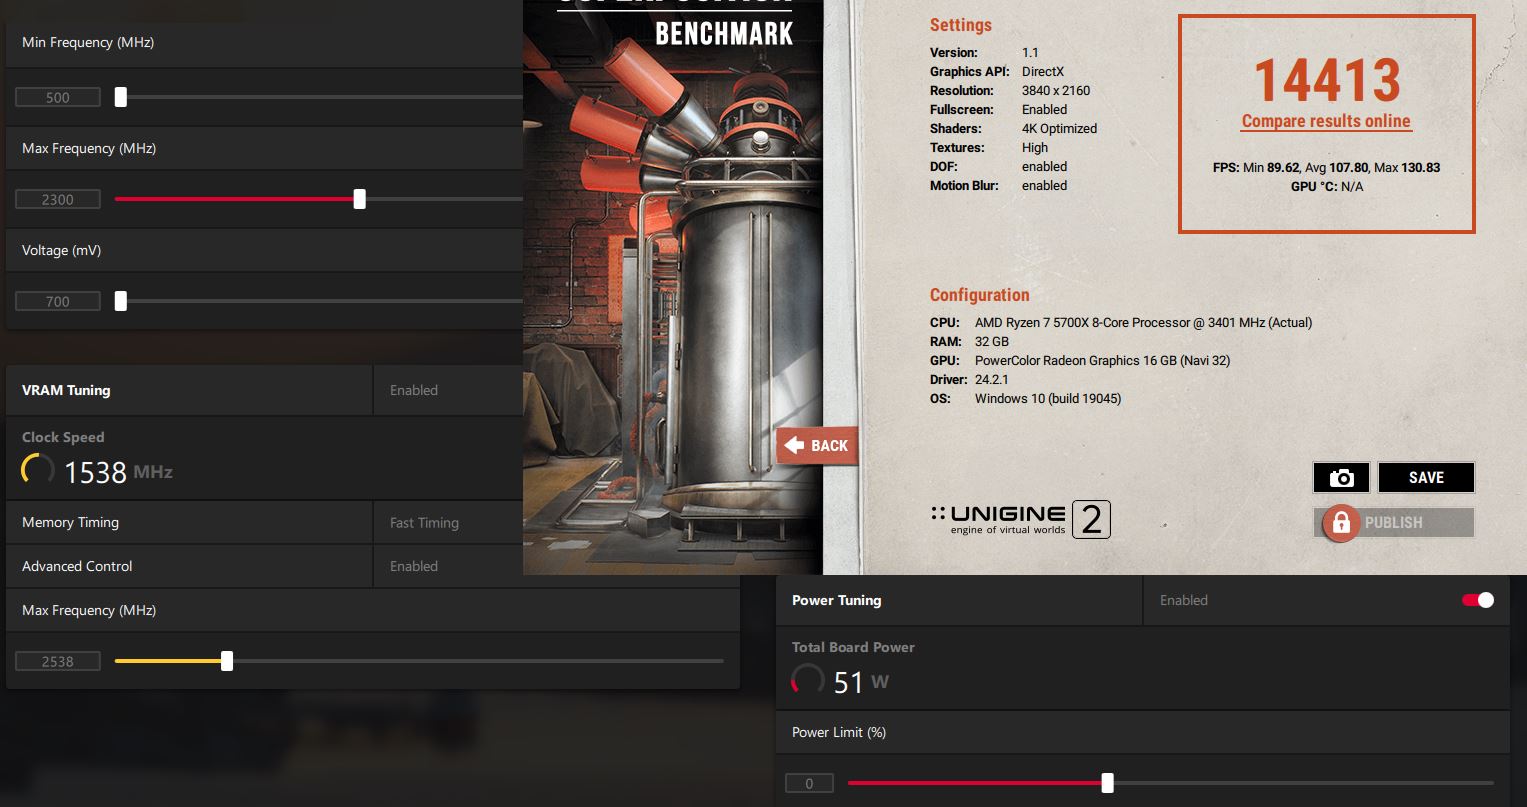Click the Advanced Control label
1527x807 pixels.
(x=77, y=566)
